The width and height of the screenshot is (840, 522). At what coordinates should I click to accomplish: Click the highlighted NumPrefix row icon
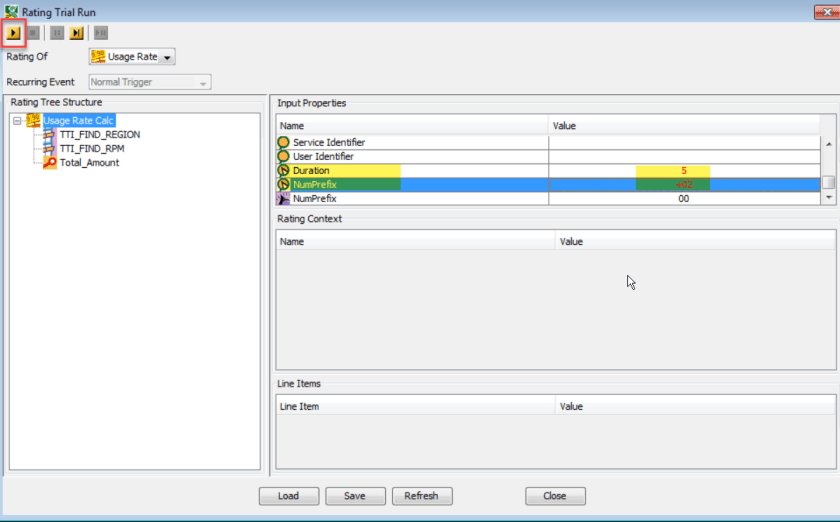[x=283, y=184]
